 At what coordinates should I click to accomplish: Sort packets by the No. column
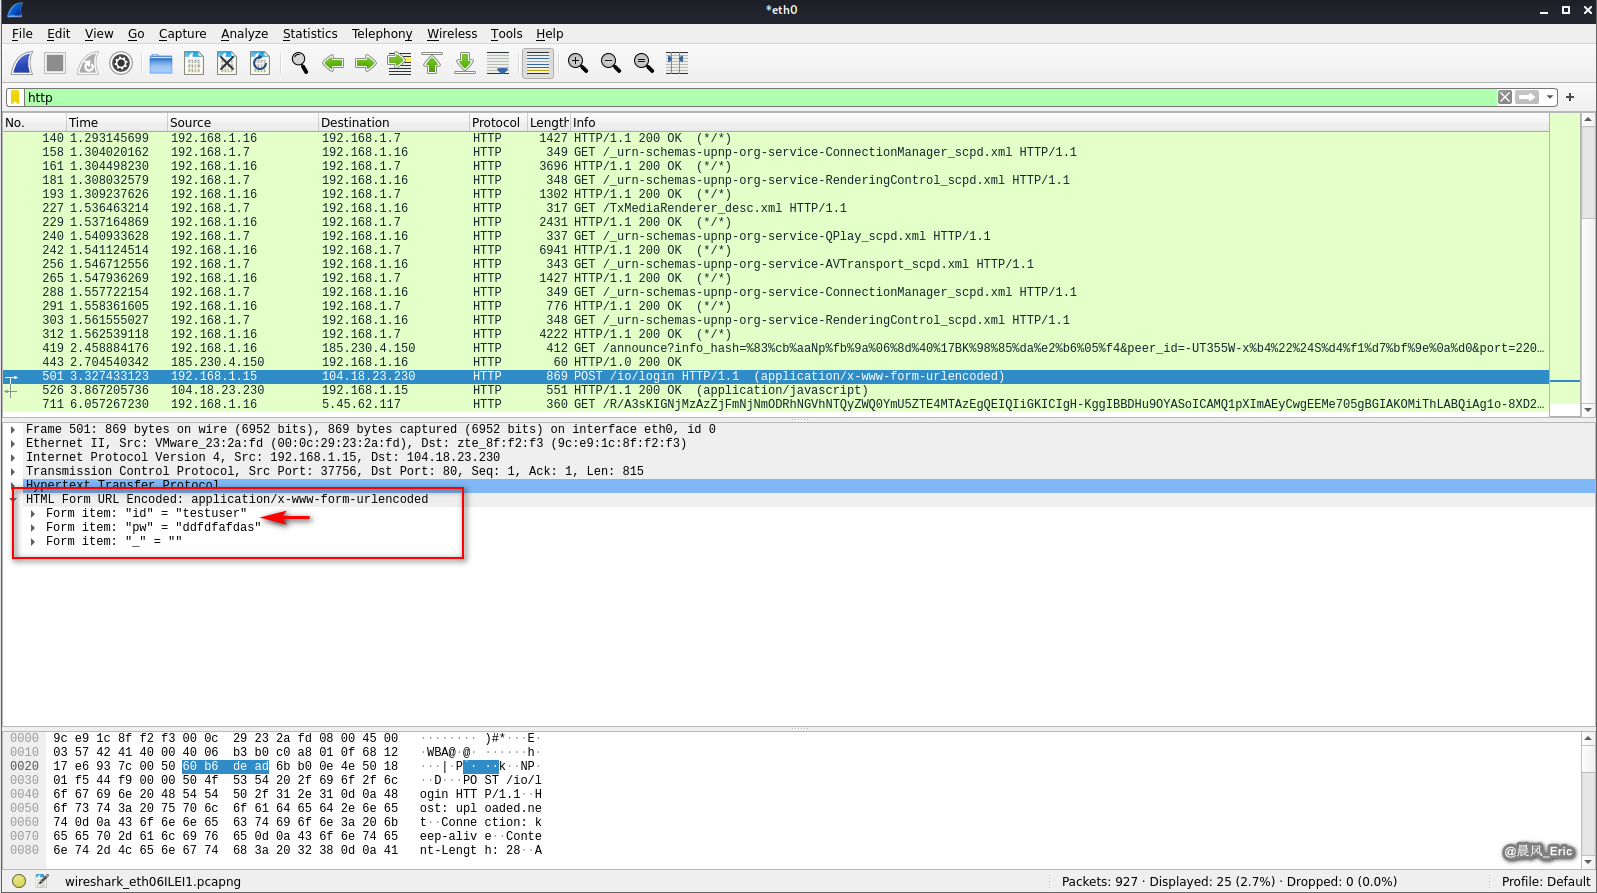34,122
